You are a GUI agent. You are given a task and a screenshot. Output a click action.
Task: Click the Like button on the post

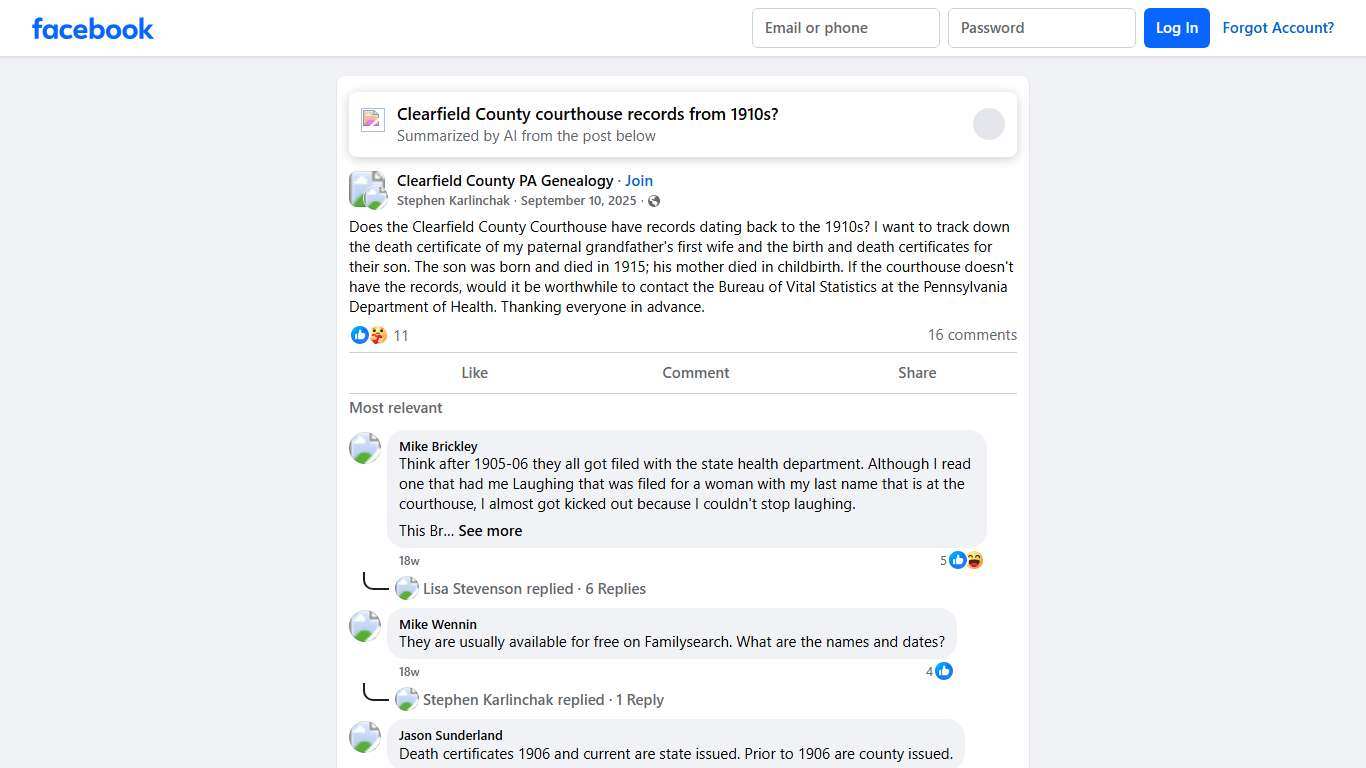pos(474,373)
